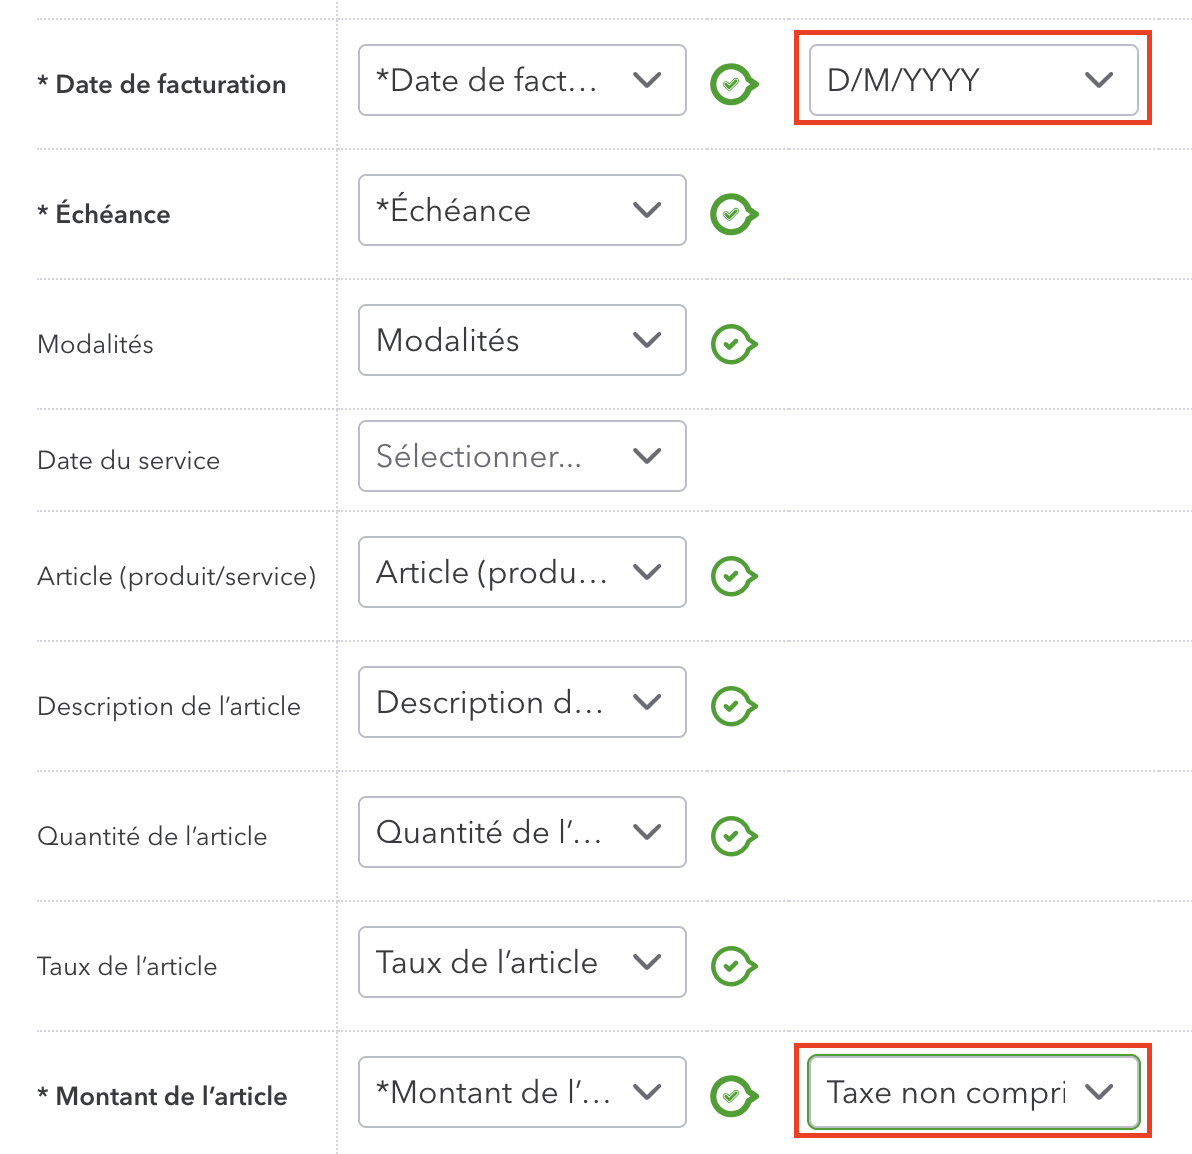Viewport: 1192px width, 1154px height.
Task: Open the D/M/YYYY date format dropdown
Action: tap(972, 80)
